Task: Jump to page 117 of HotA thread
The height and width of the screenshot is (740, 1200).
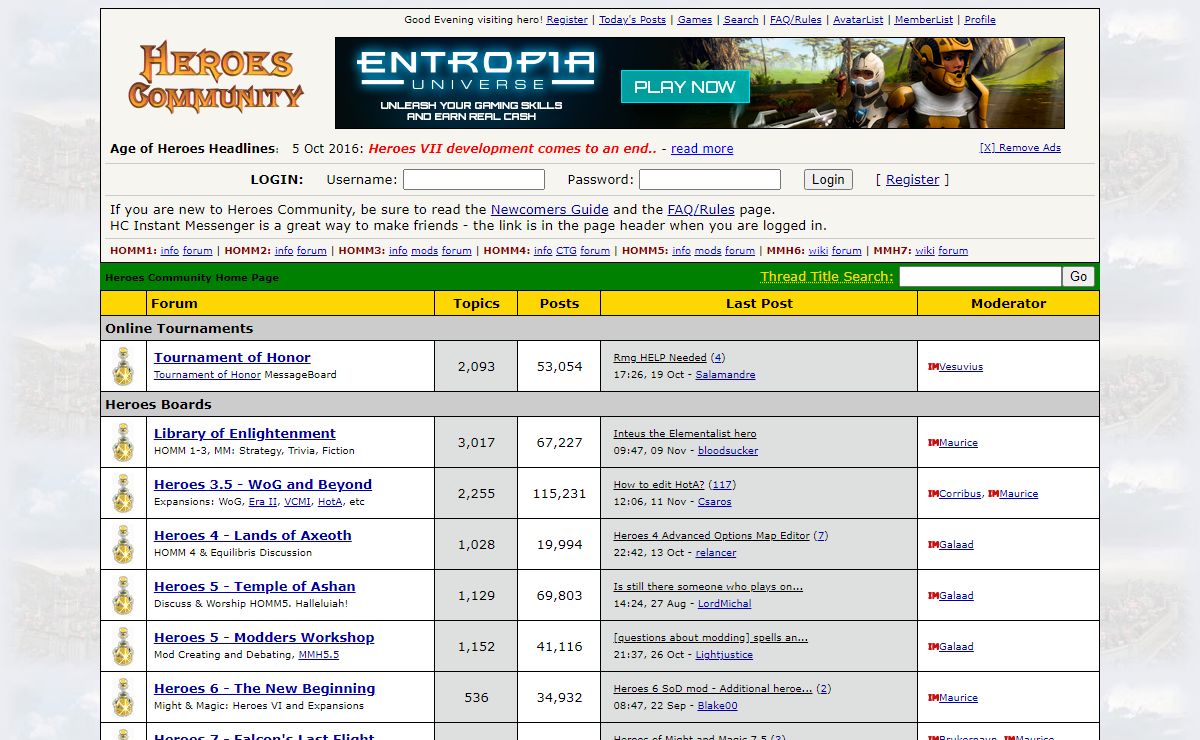Action: point(723,485)
